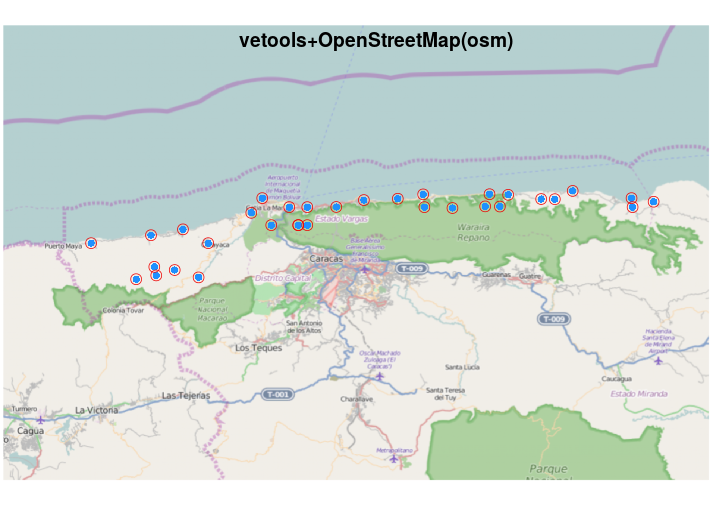Click the Santa Teresa del Tuy label
Image resolution: width=713 pixels, height=506 pixels.
[449, 394]
